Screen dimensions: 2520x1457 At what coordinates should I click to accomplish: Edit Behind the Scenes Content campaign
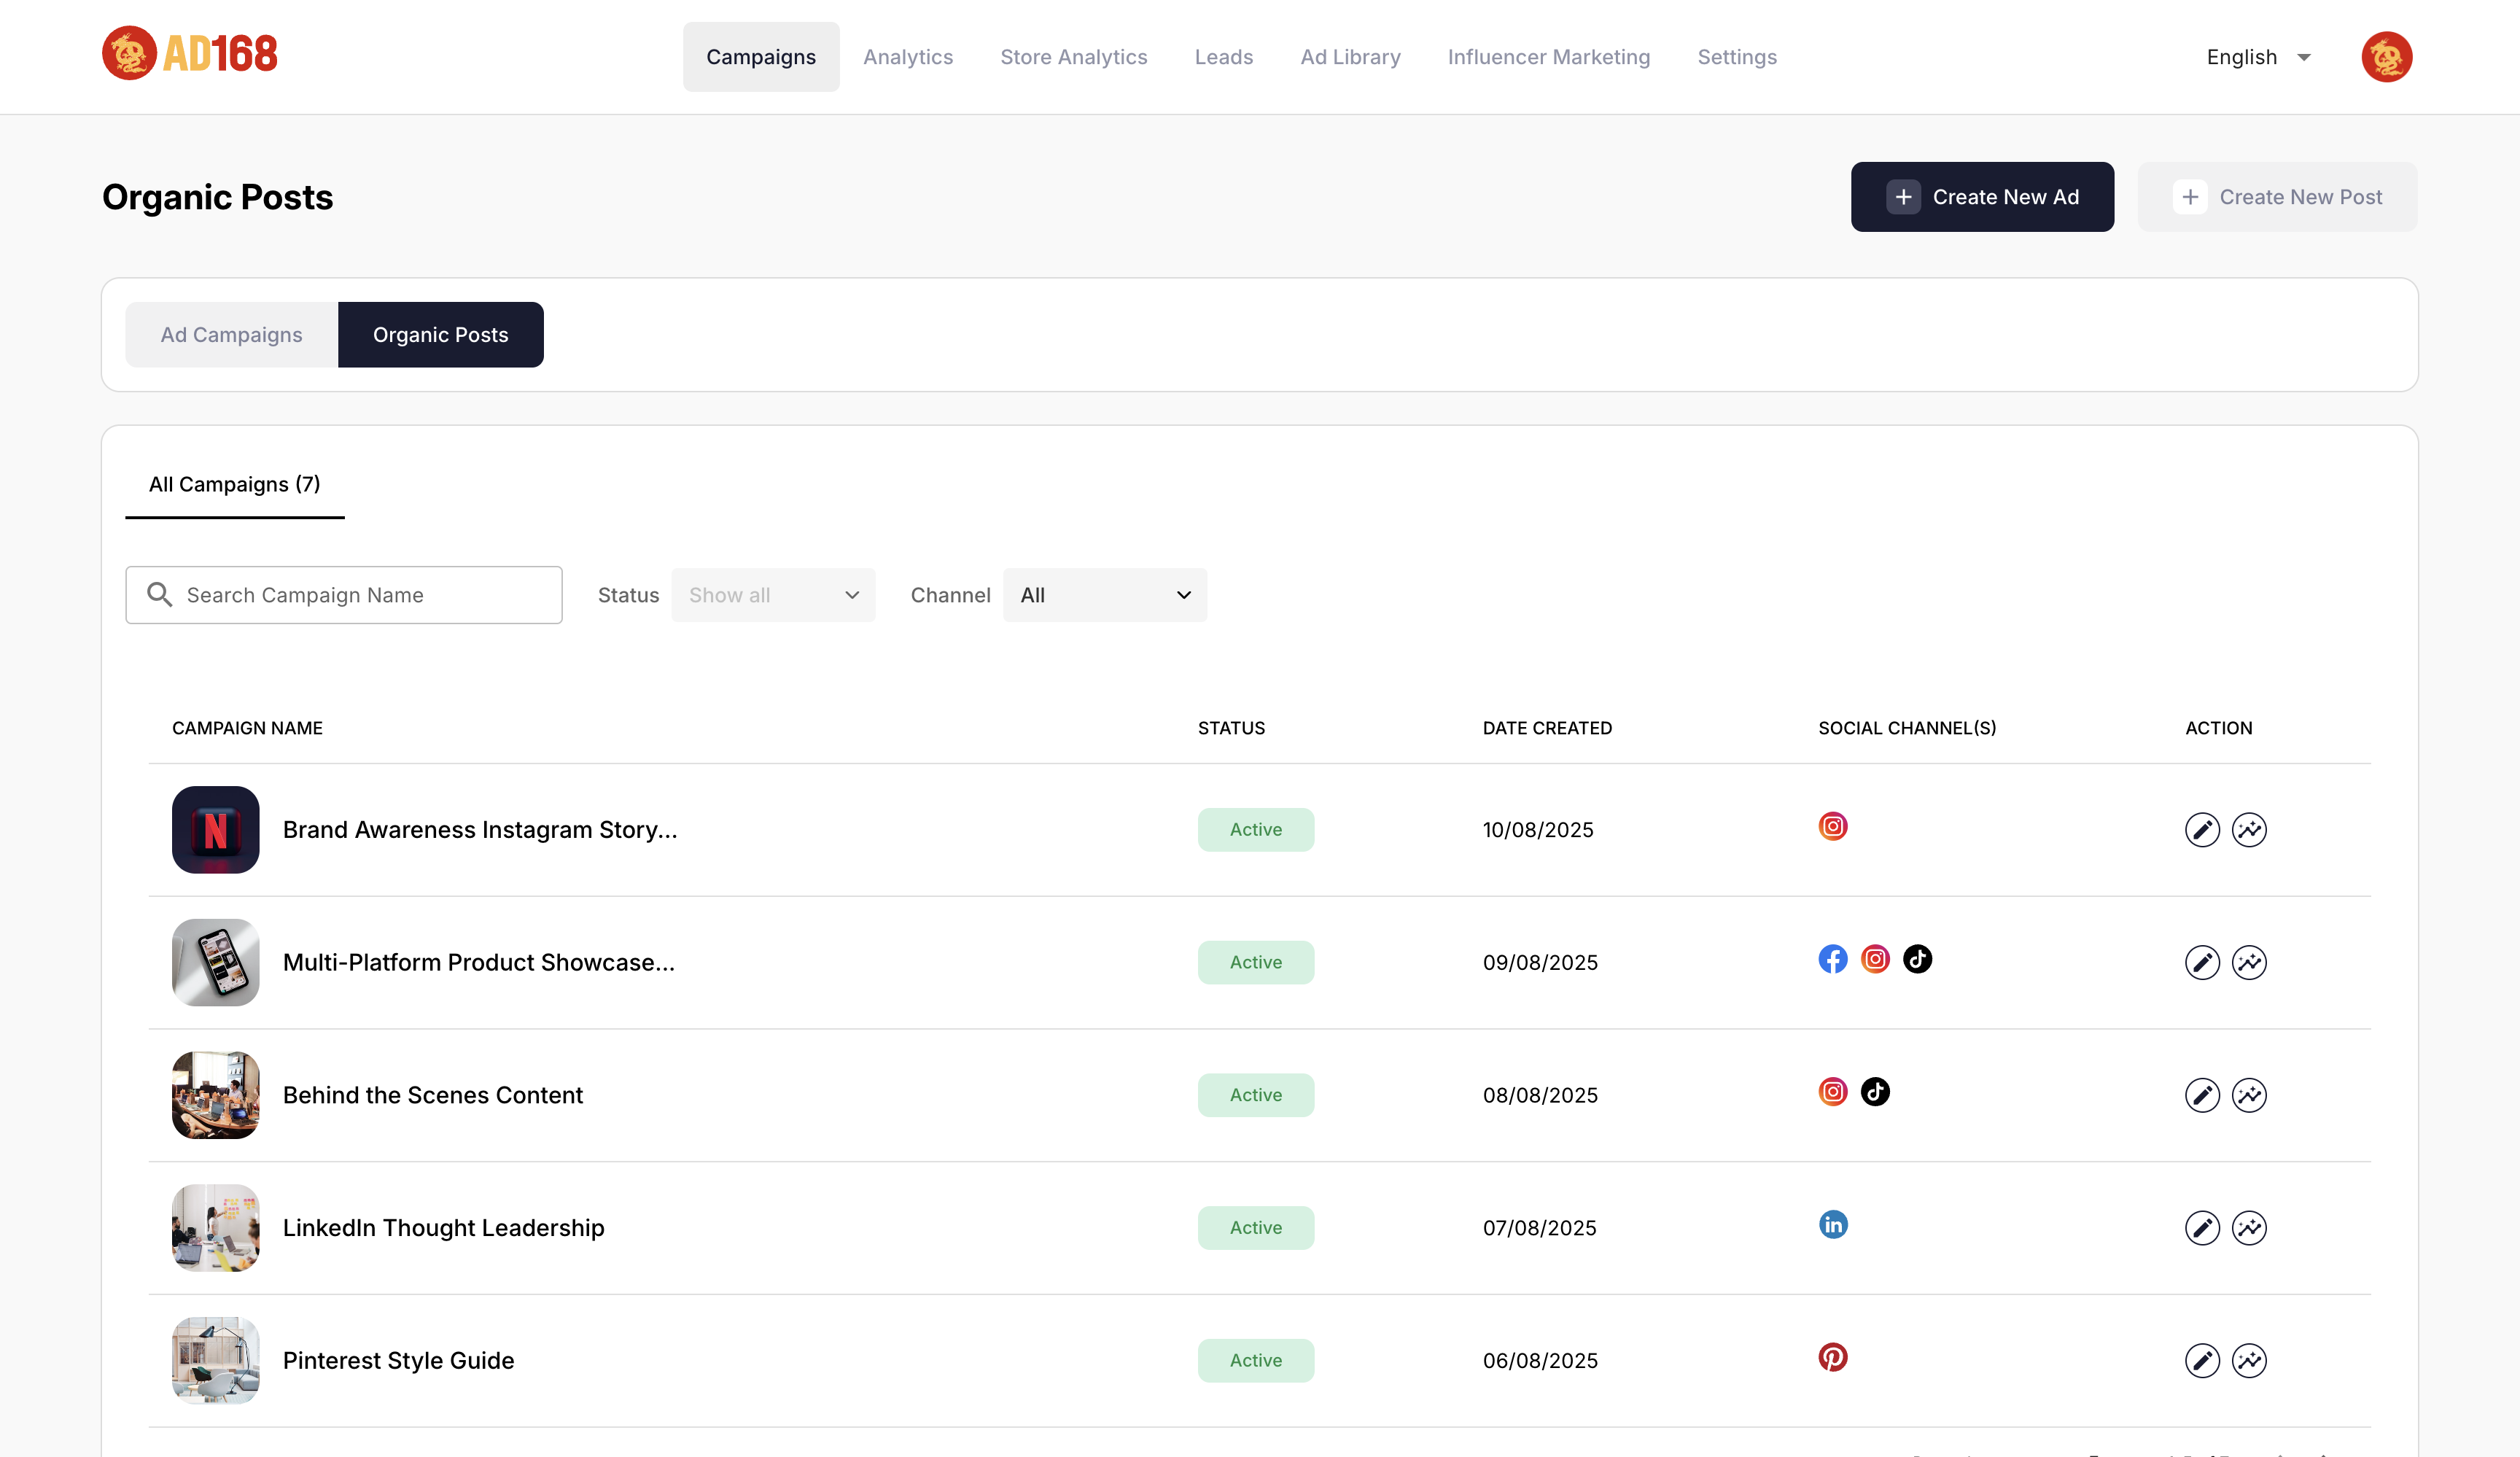click(2202, 1095)
